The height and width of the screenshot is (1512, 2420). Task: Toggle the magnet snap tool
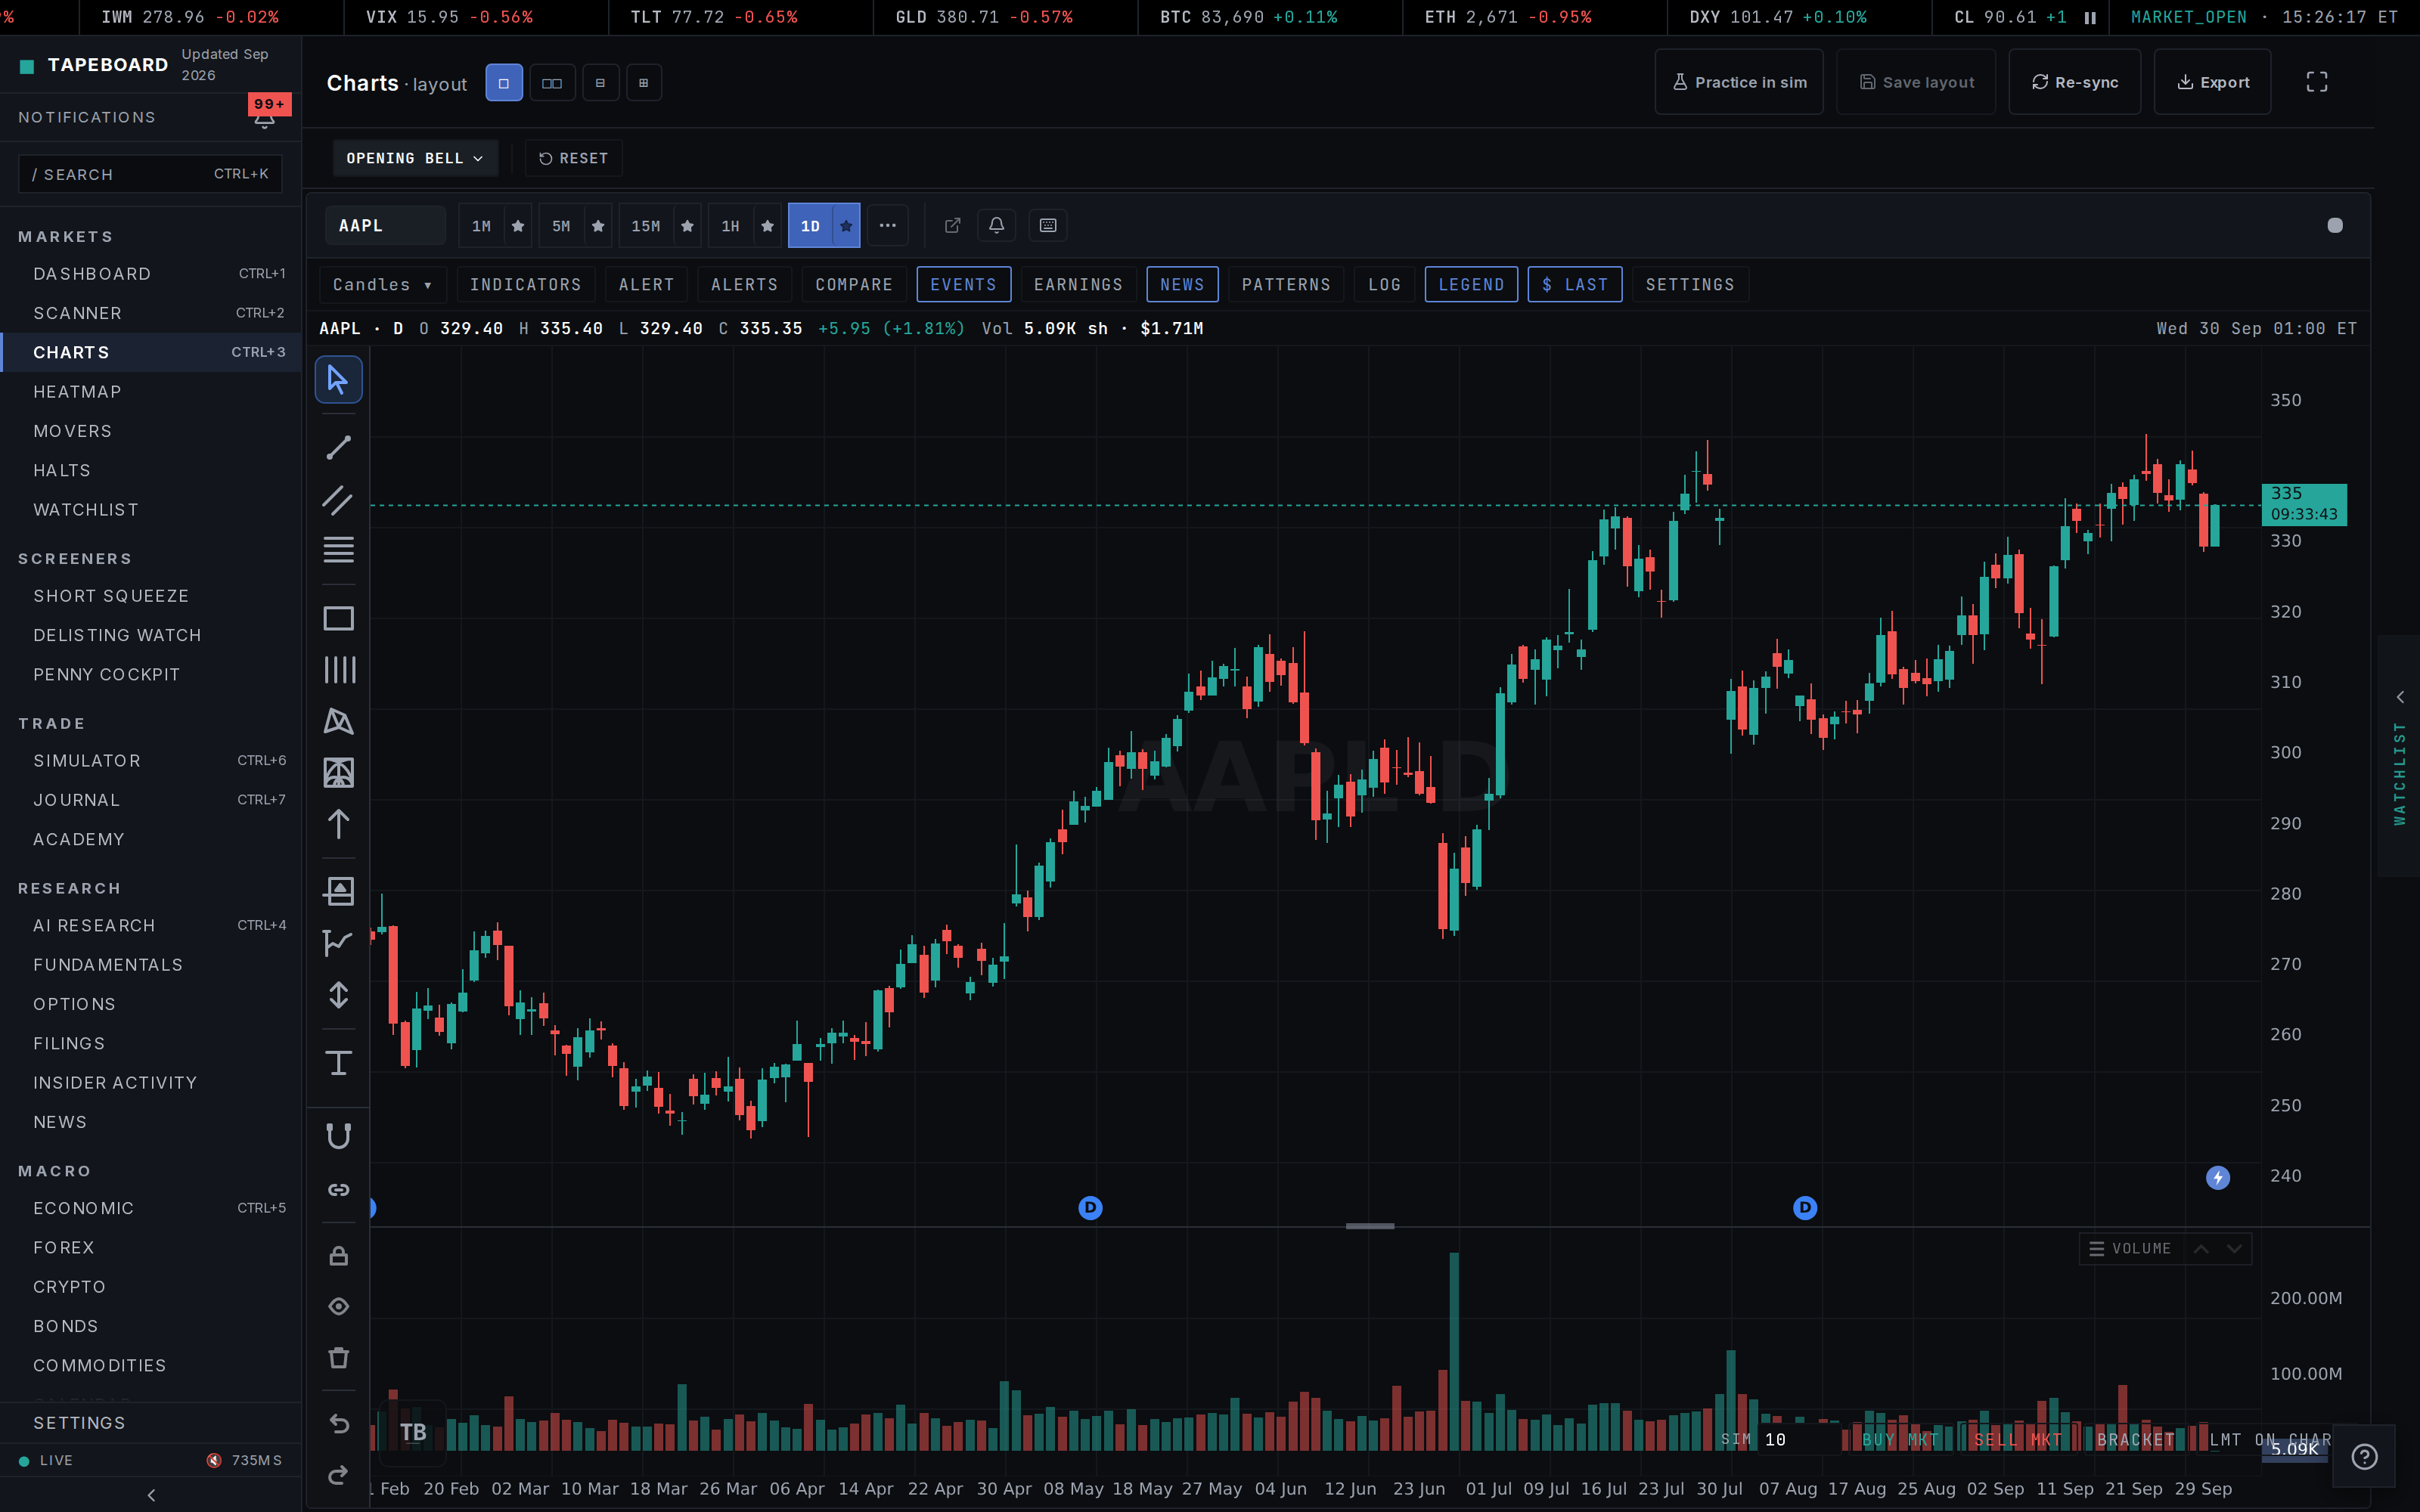338,1137
